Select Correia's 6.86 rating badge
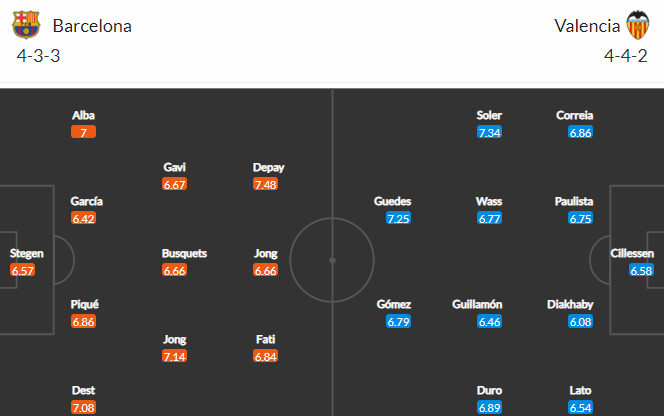Viewport: 664px width, 416px height. (581, 133)
